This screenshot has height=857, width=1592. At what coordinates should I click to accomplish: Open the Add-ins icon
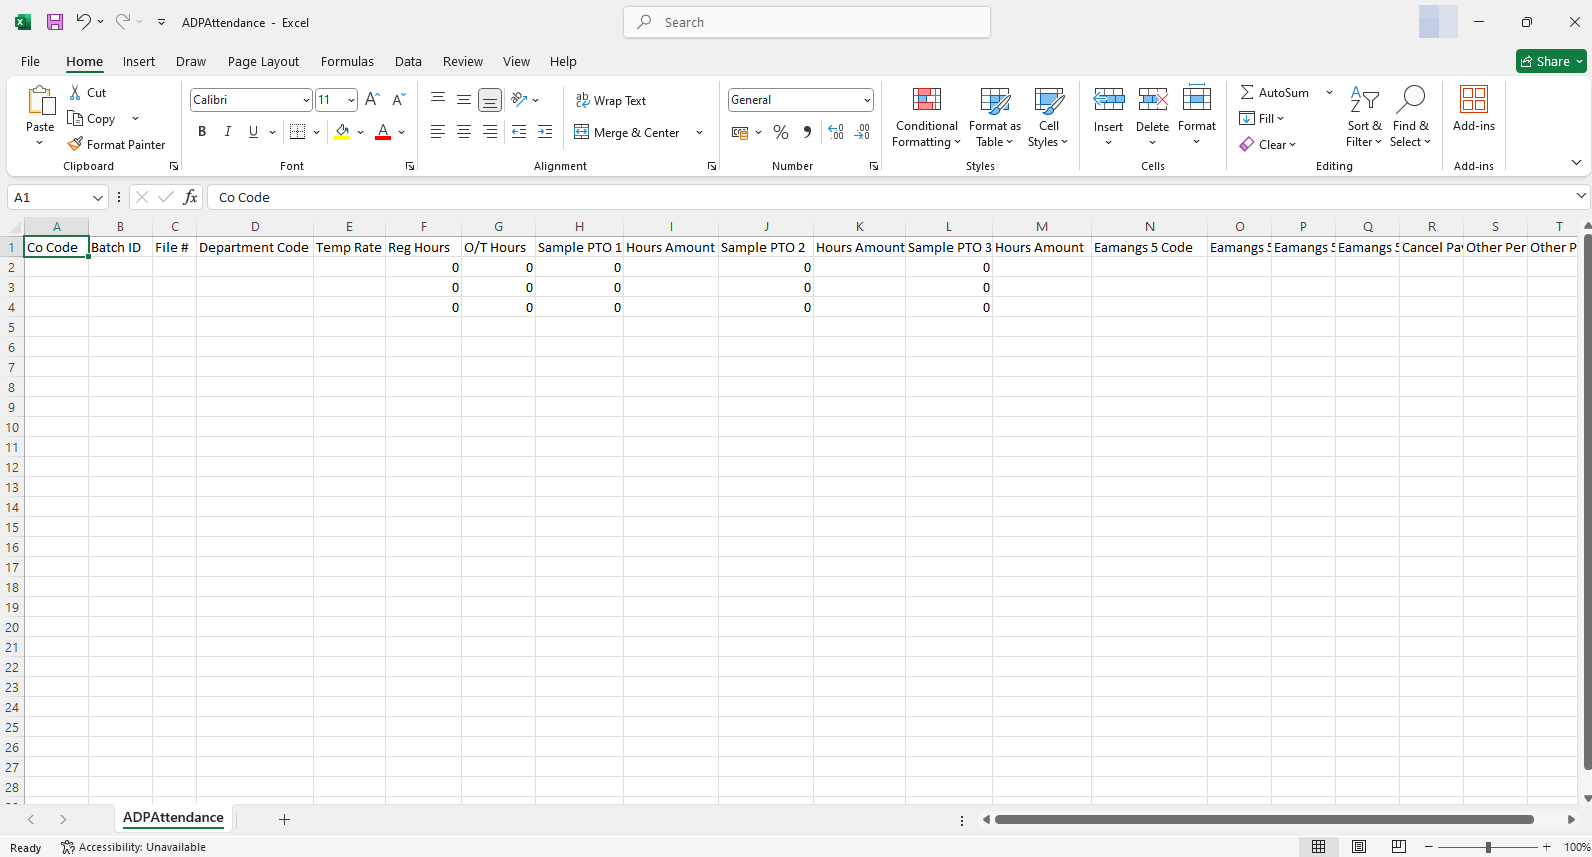(1473, 100)
